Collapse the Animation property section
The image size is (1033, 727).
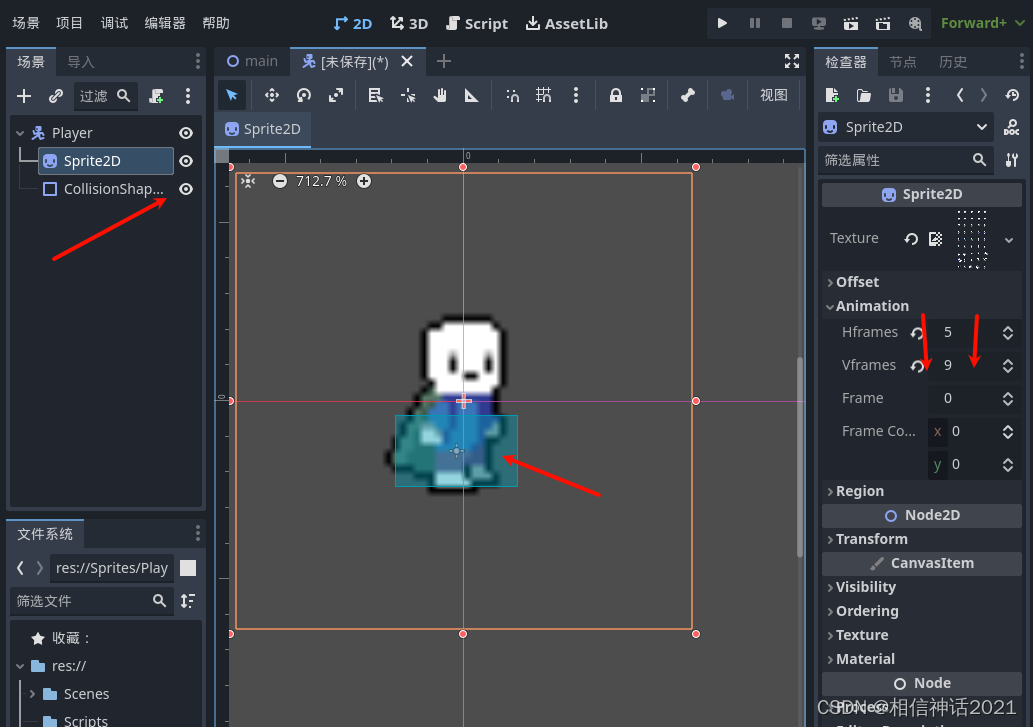point(922,306)
